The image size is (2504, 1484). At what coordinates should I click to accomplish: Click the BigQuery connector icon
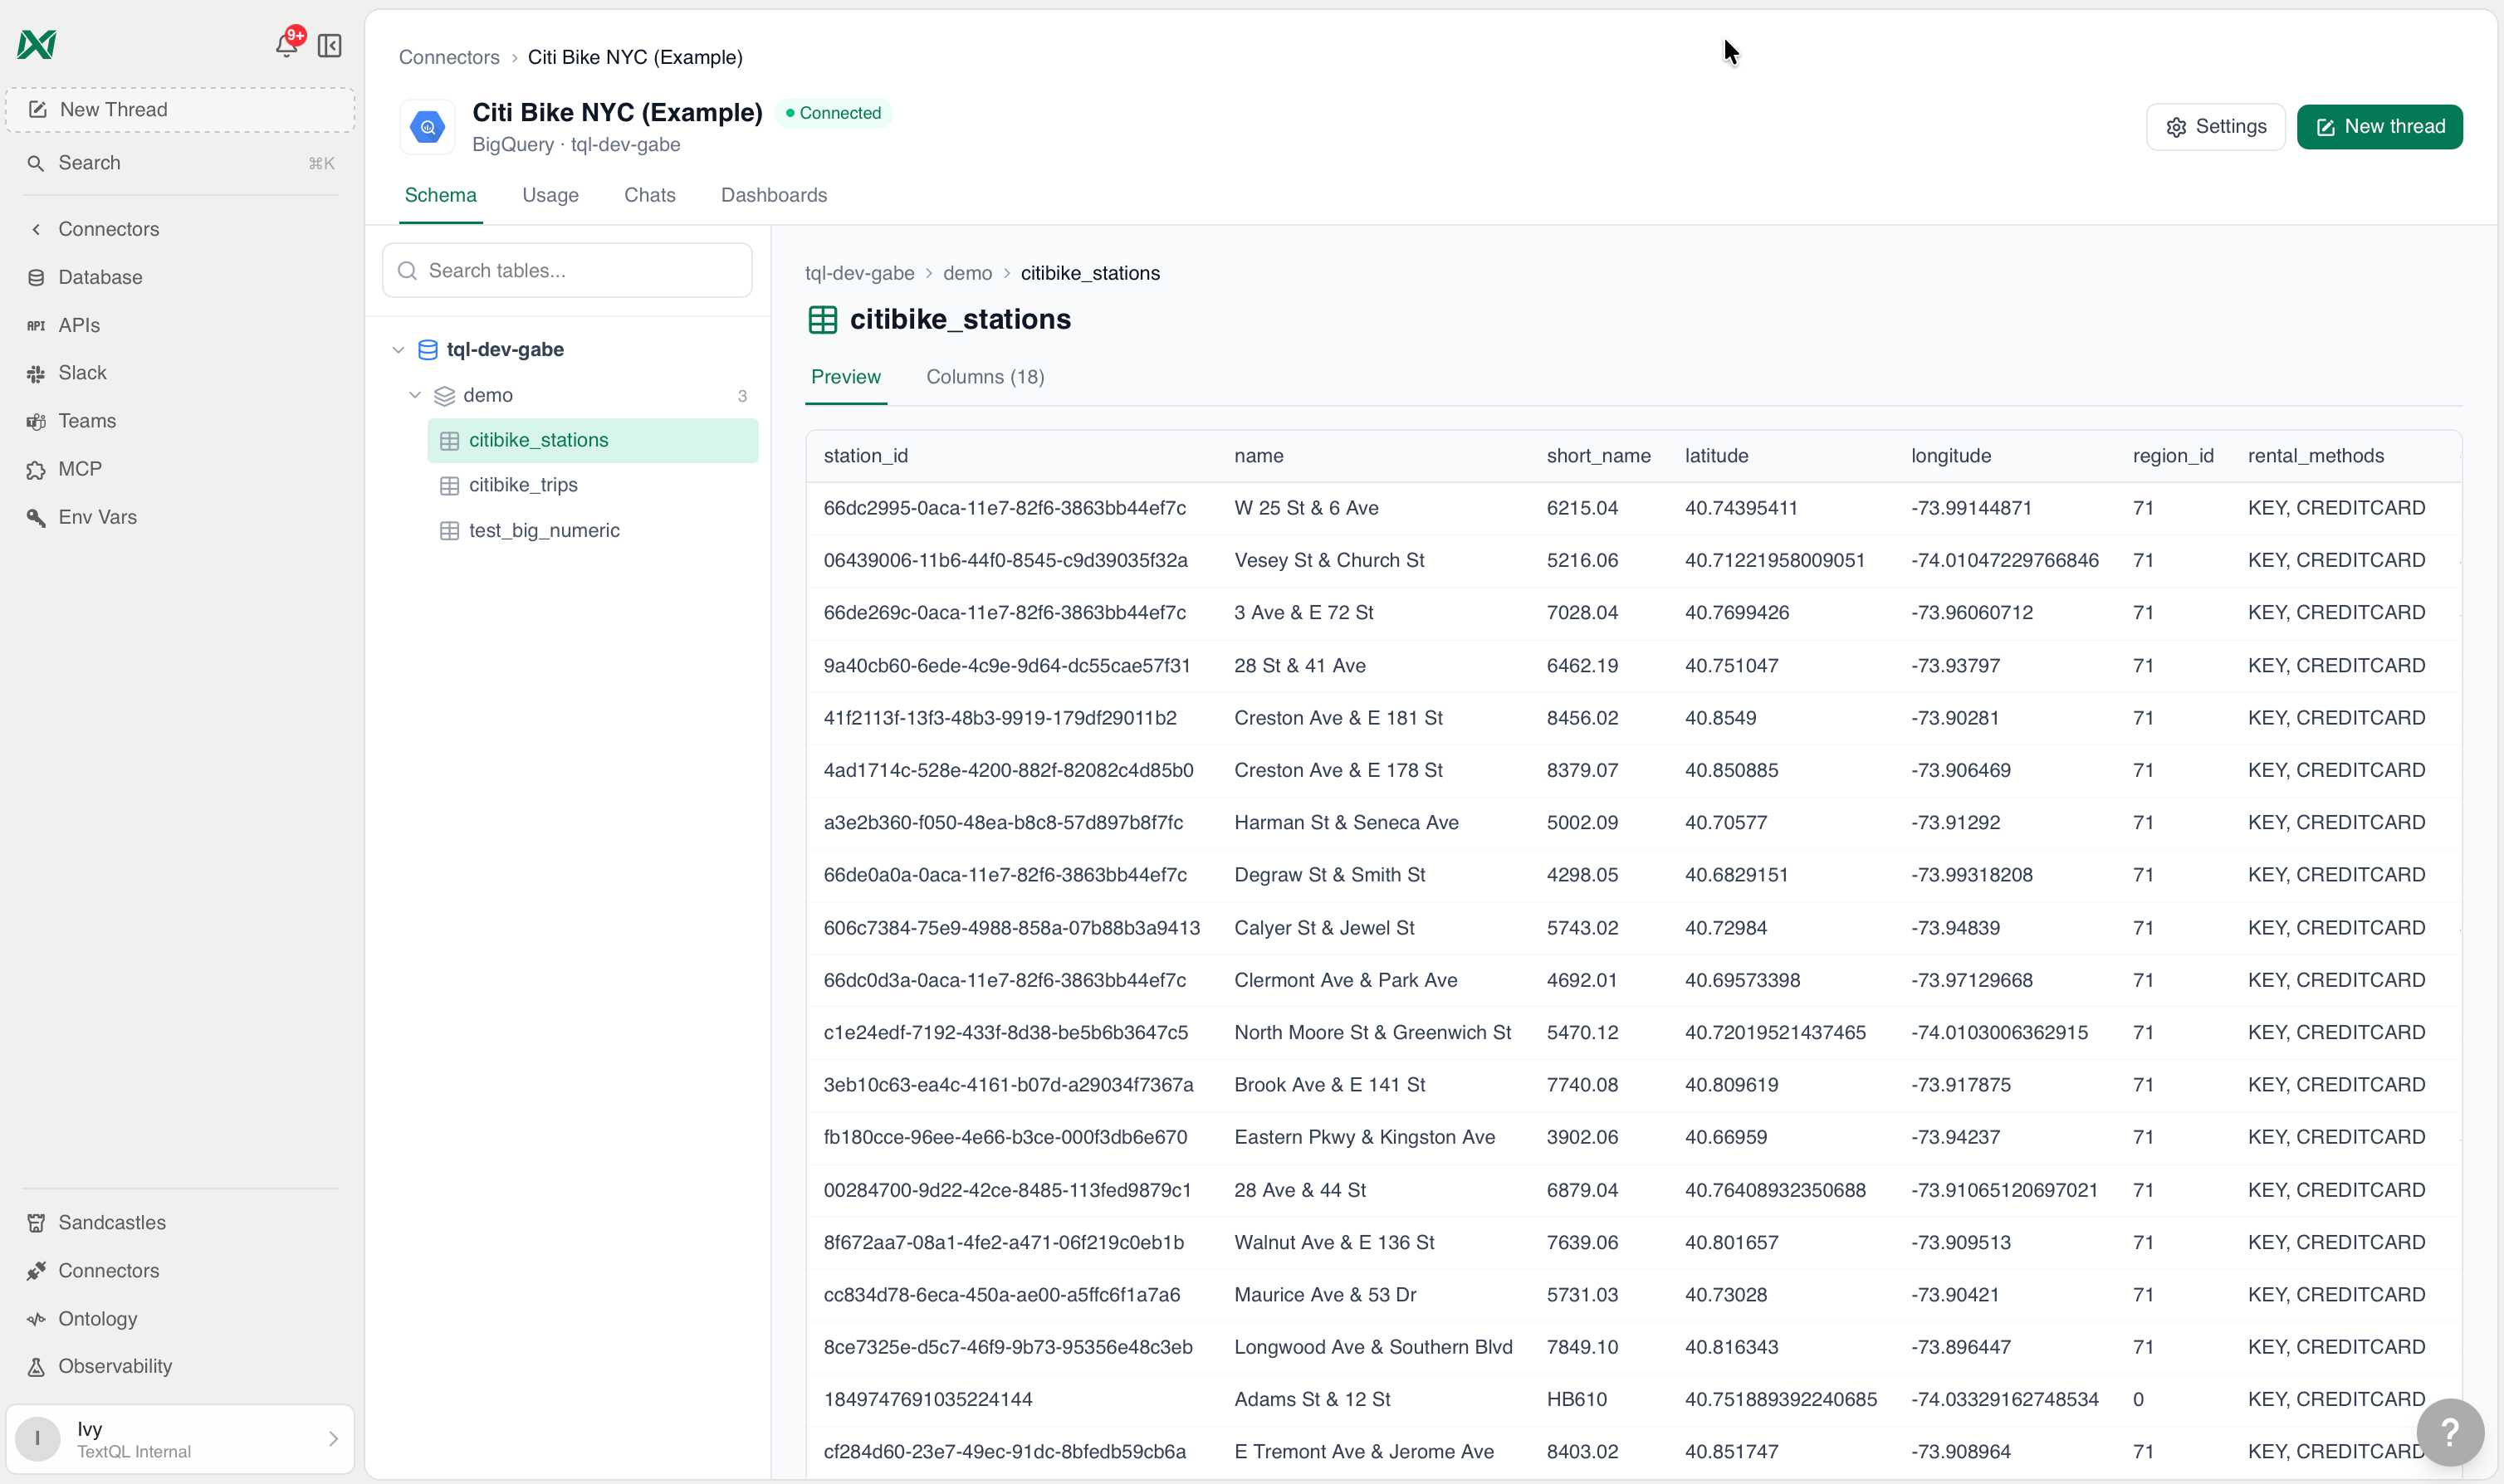[428, 128]
